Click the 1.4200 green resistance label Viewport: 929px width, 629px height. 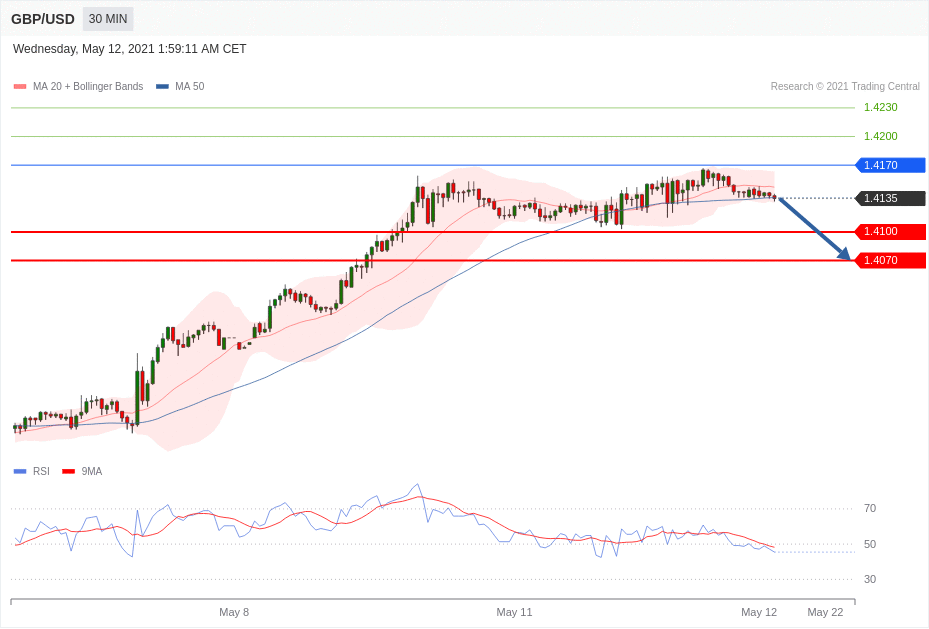[x=880, y=136]
